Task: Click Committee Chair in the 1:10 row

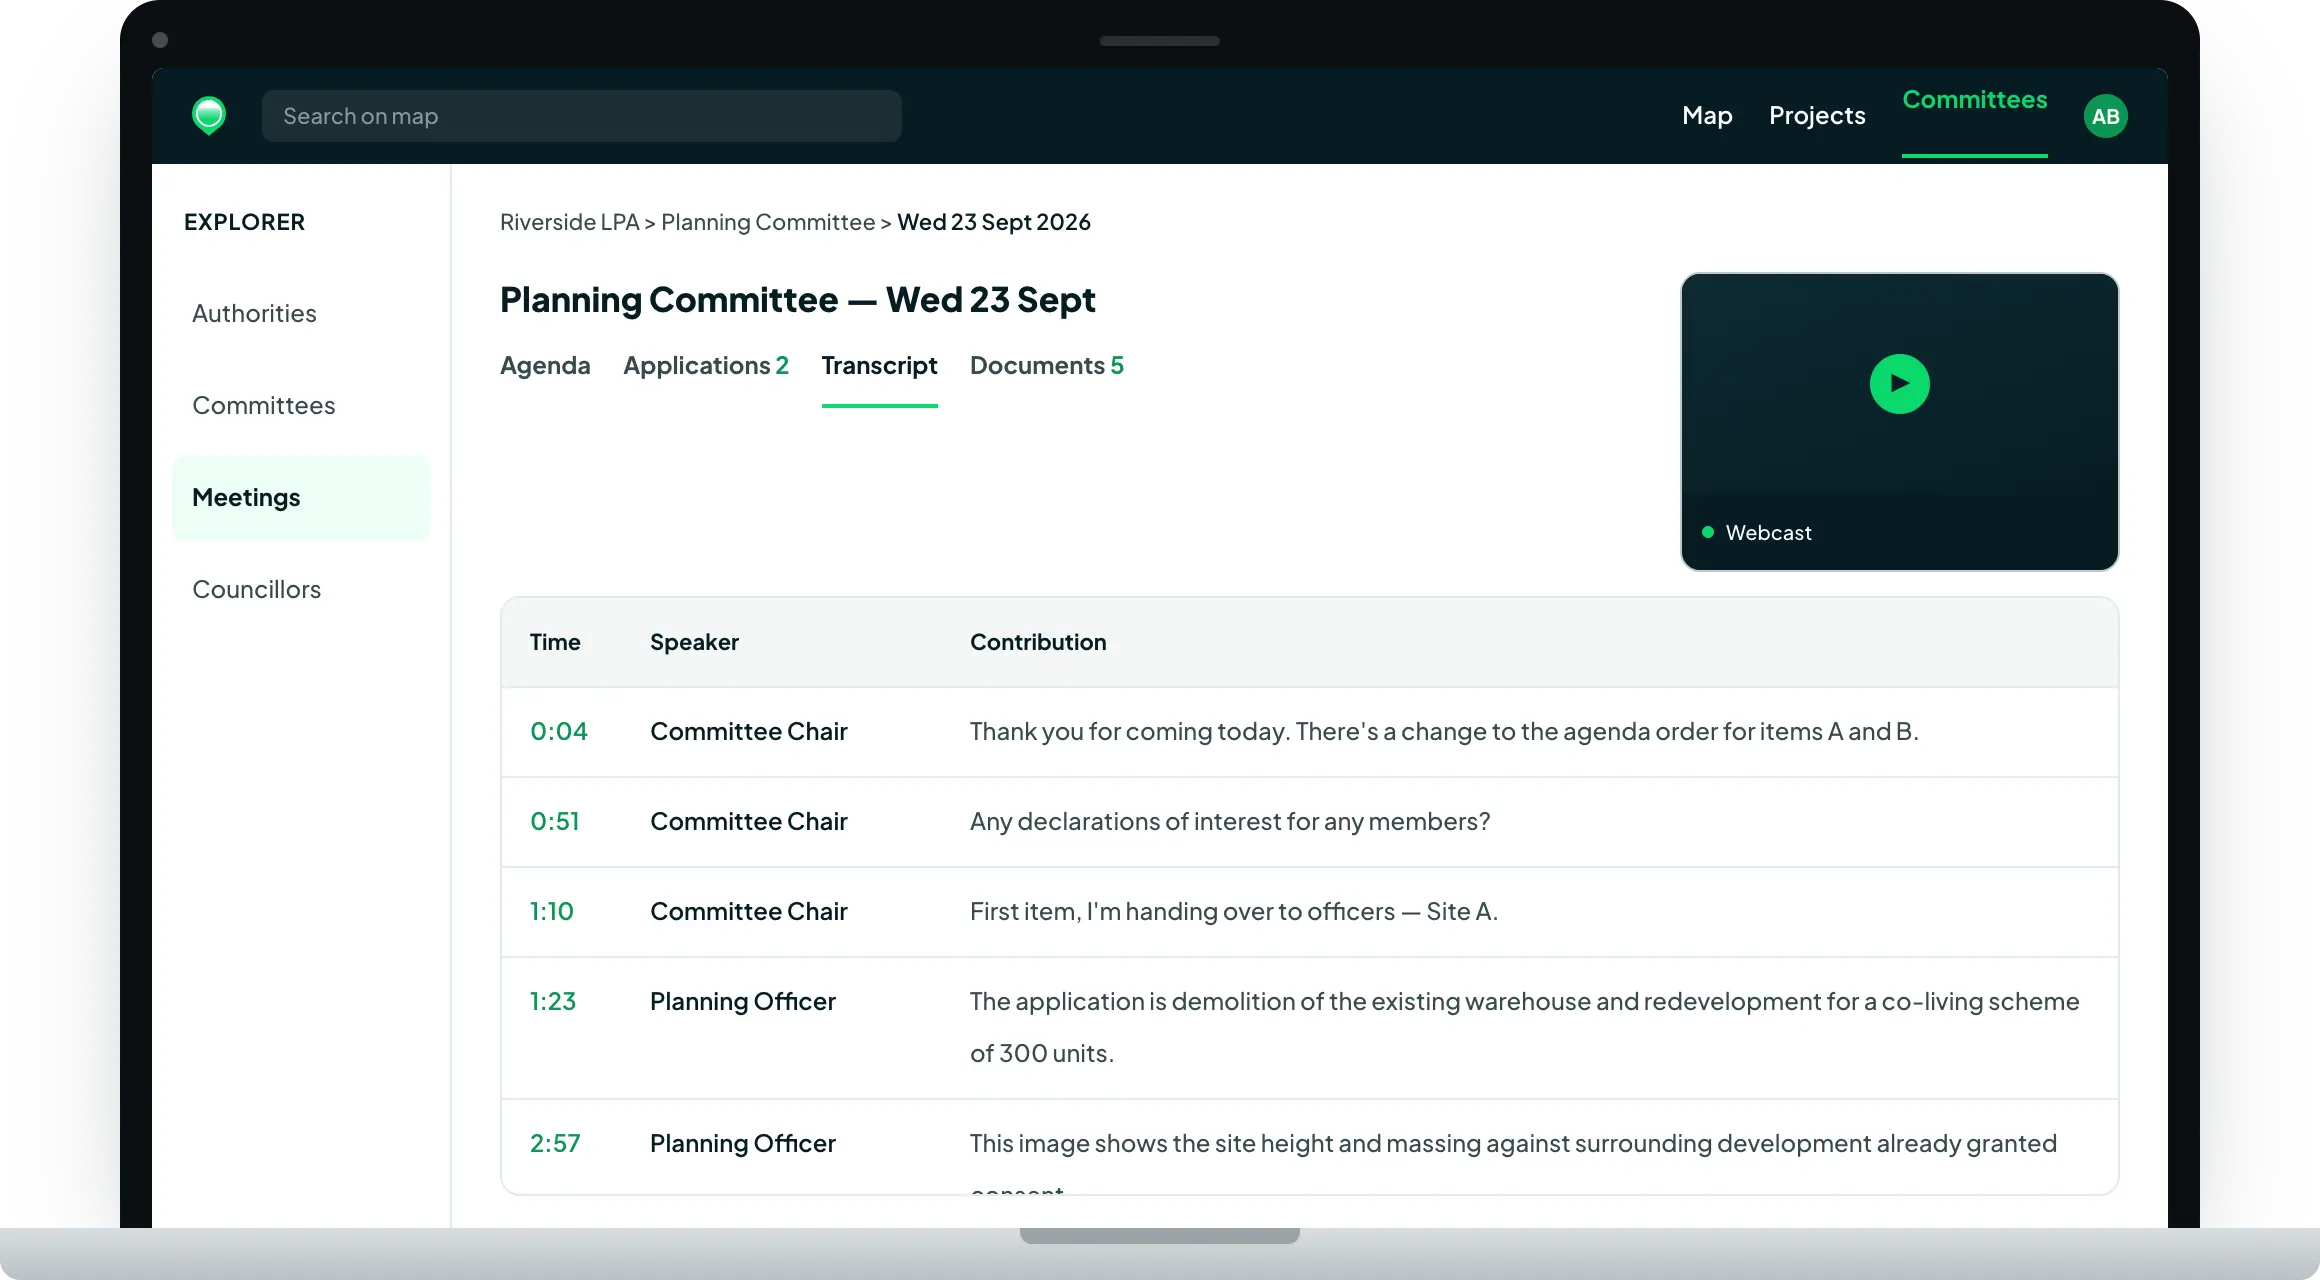Action: [749, 912]
